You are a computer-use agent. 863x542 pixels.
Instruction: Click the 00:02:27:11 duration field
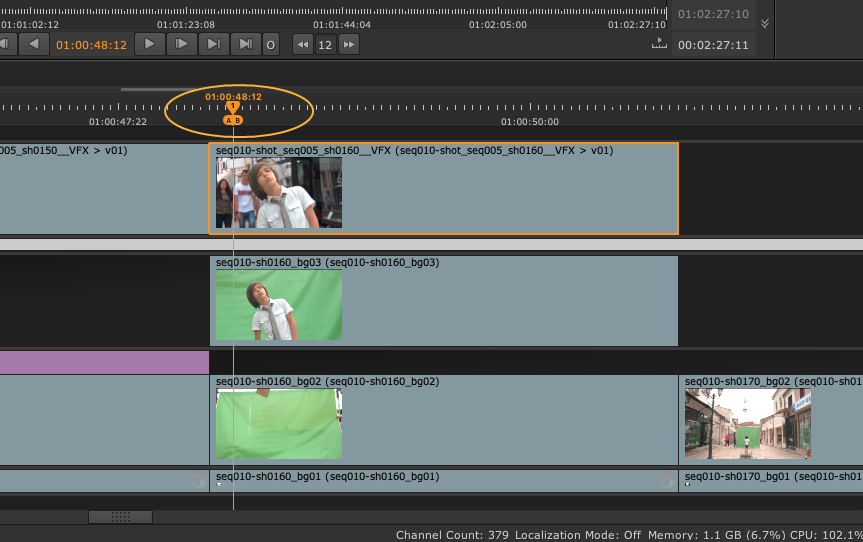(x=713, y=45)
